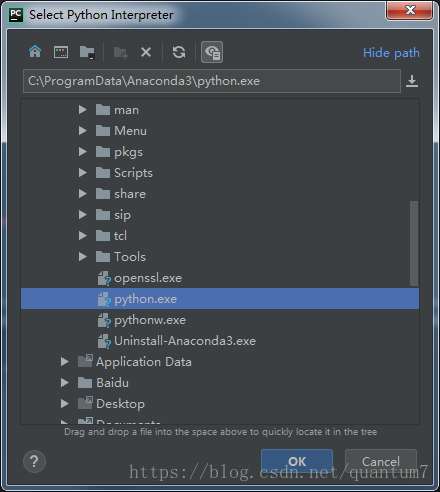Select the Application Data label

pyautogui.click(x=144, y=362)
